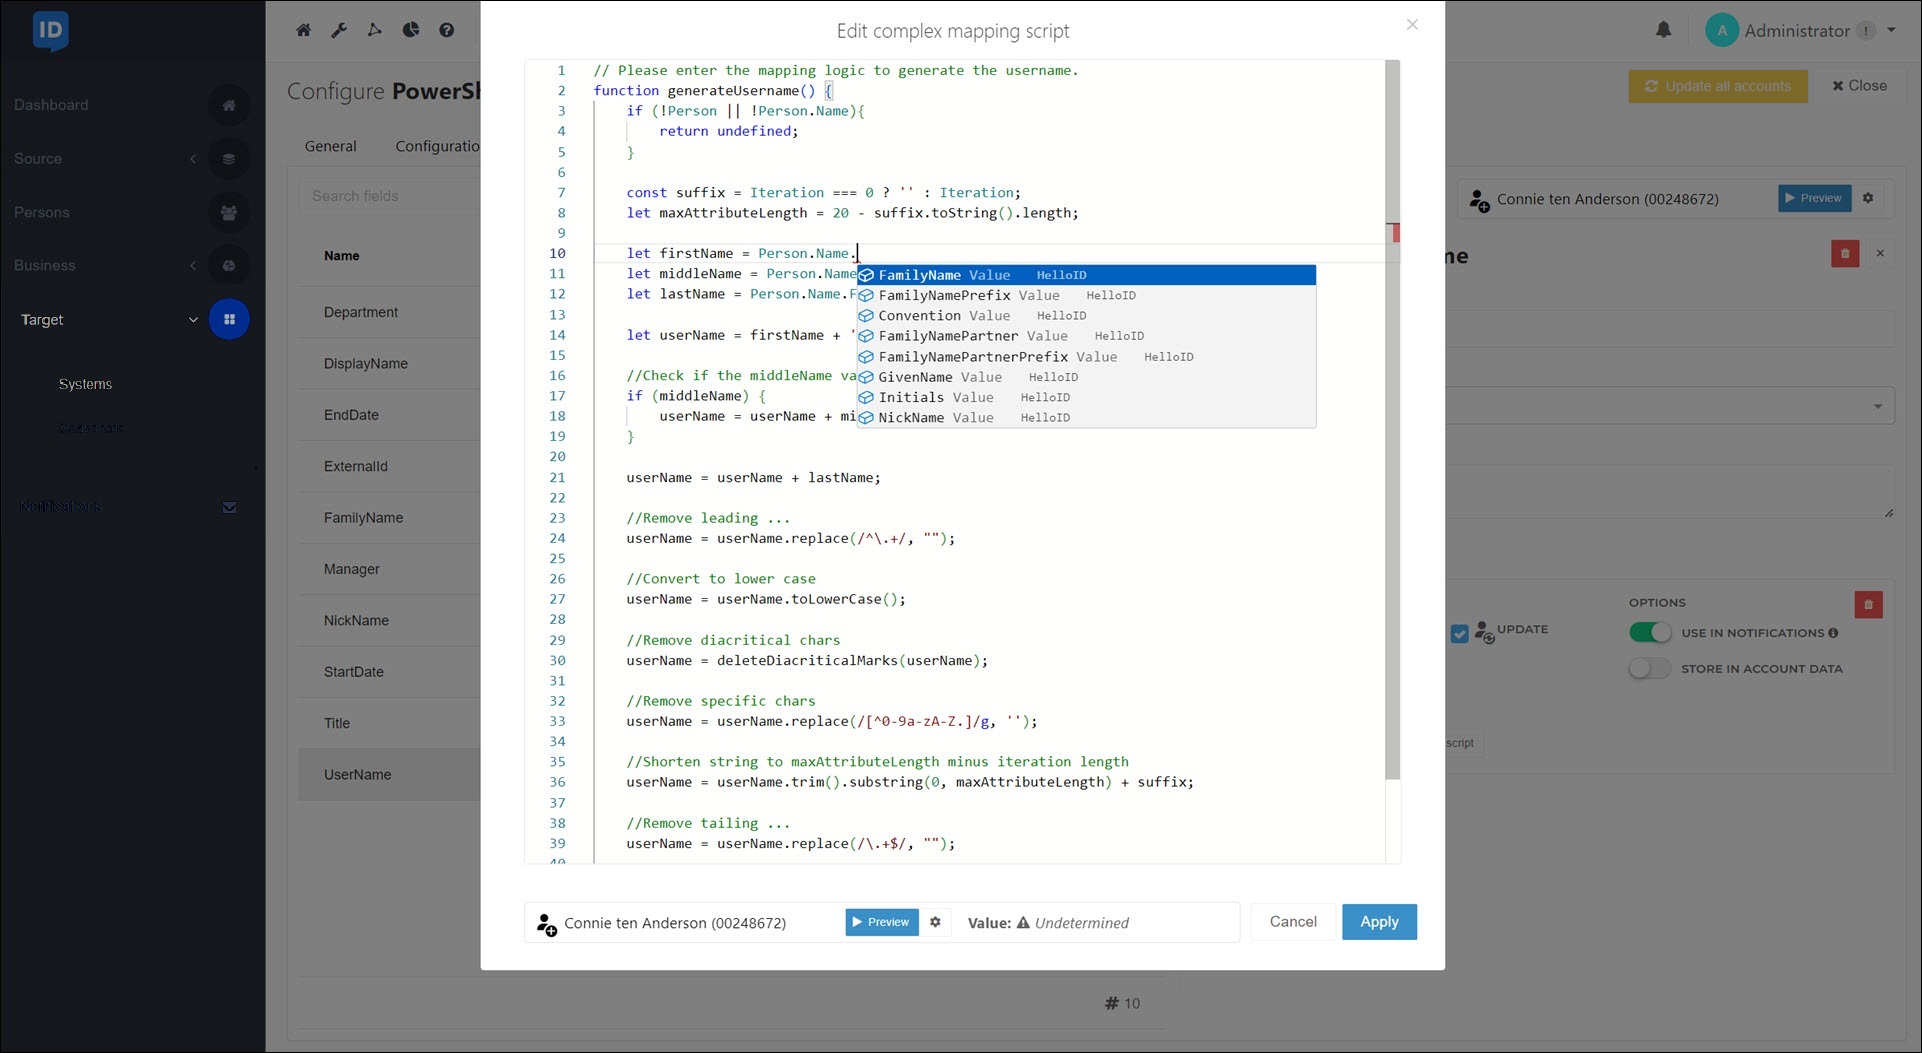Open the home icon in top toolbar
Screen dimensions: 1922x1053
pyautogui.click(x=304, y=30)
